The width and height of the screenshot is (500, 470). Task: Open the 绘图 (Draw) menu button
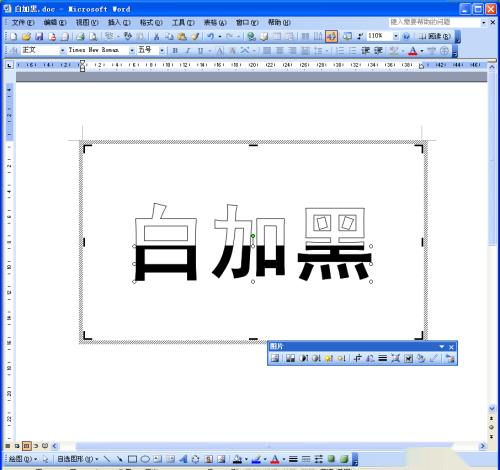click(23, 459)
